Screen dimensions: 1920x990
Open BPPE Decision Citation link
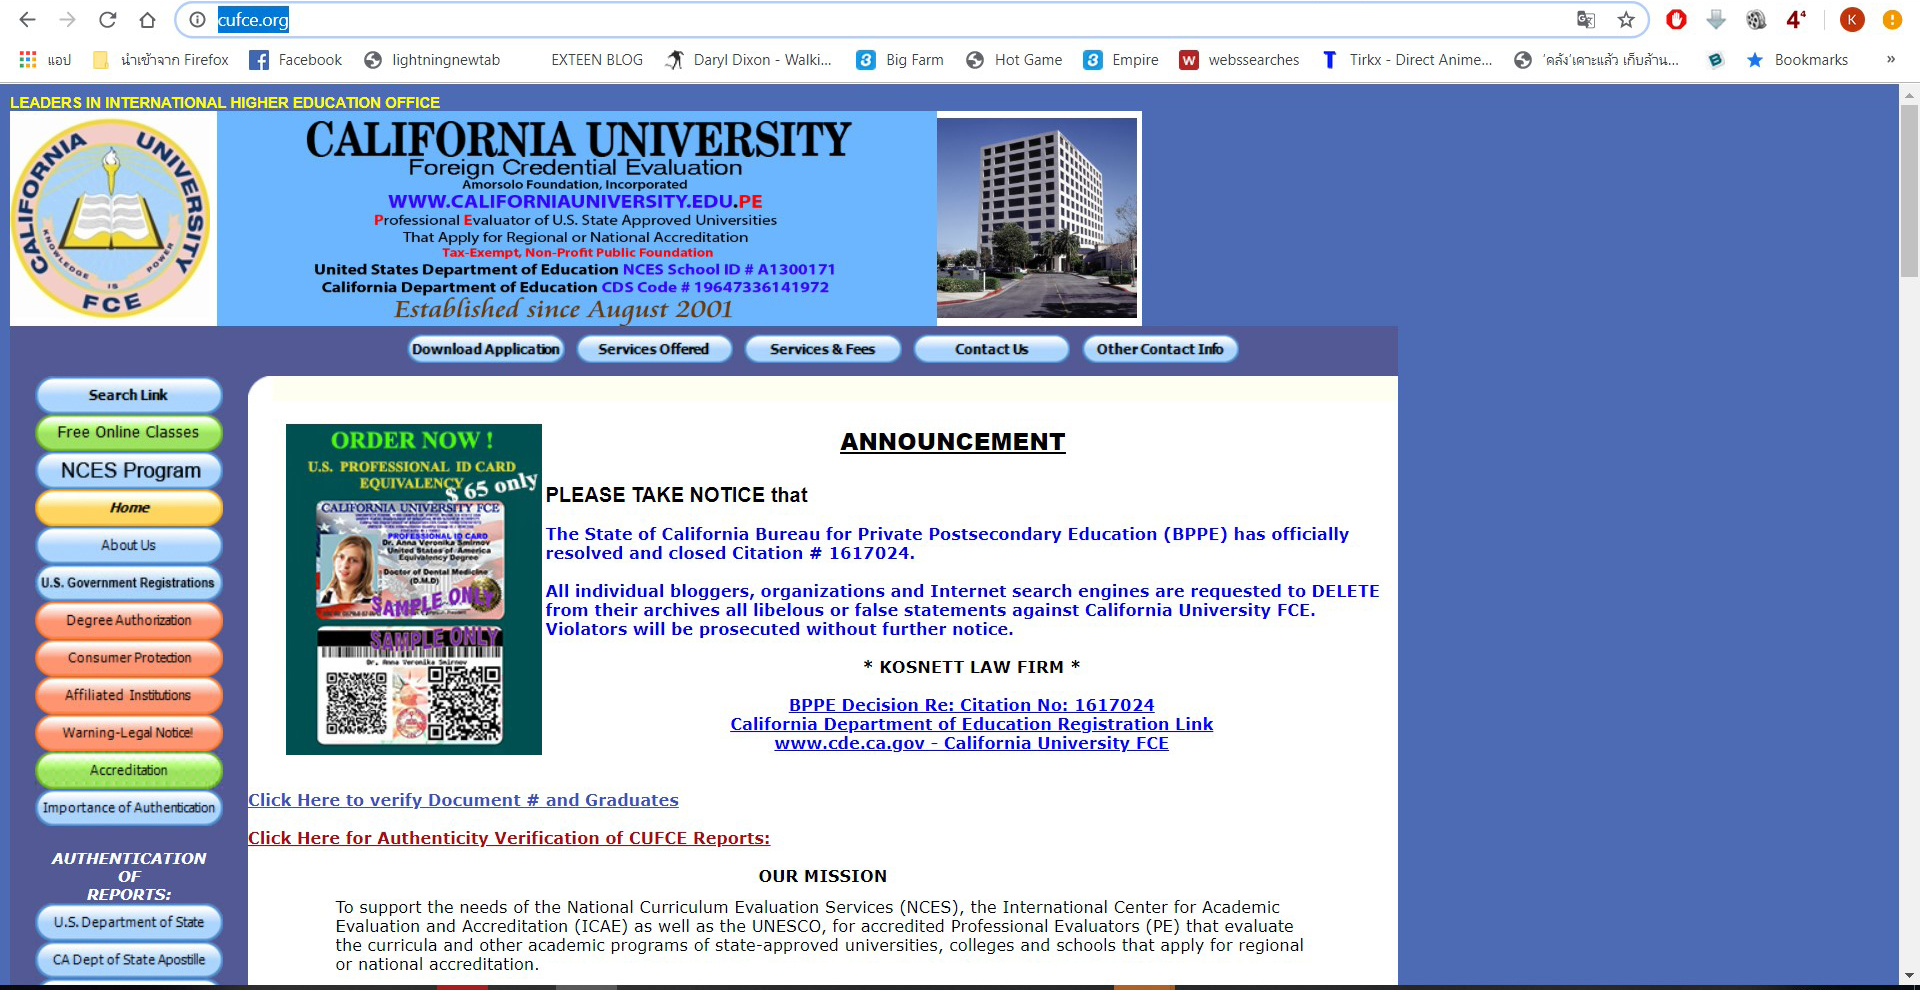pos(971,705)
